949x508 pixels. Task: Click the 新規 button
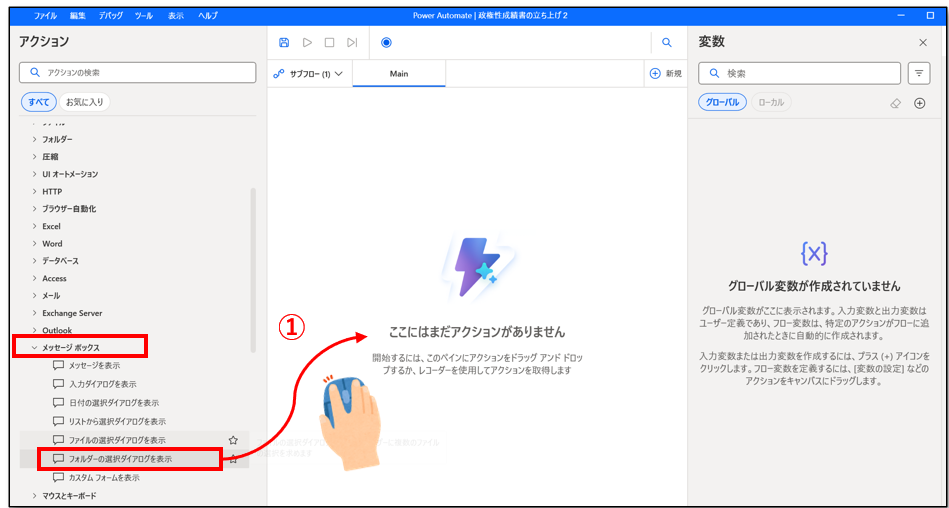click(x=665, y=74)
